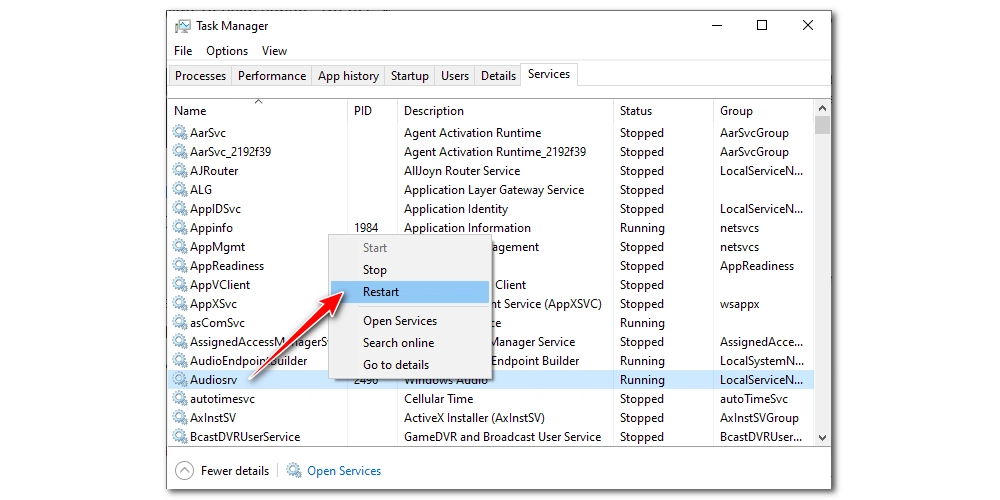Image resolution: width=1000 pixels, height=500 pixels.
Task: Click the scrollbar up arrow
Action: click(x=822, y=108)
